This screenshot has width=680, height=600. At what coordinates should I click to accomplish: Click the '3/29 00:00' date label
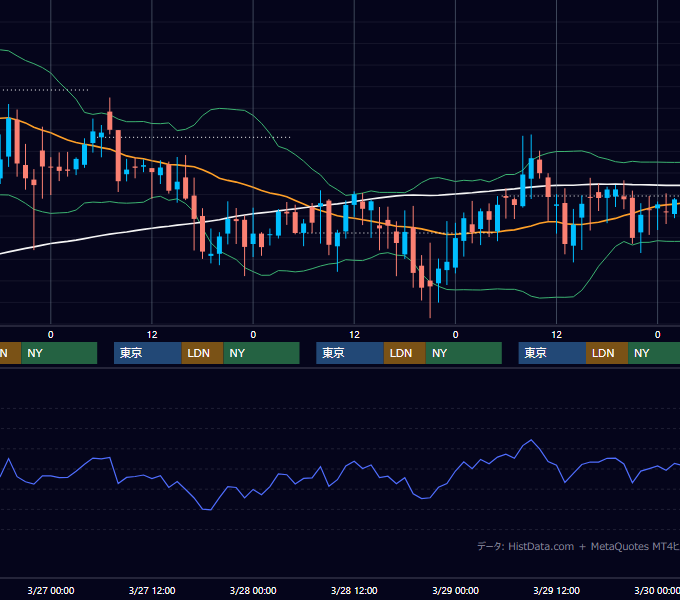(x=455, y=590)
